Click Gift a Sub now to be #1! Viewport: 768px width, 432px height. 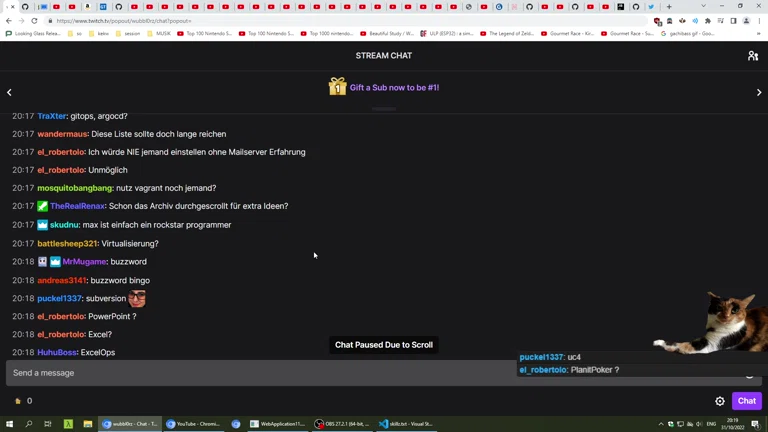394,88
